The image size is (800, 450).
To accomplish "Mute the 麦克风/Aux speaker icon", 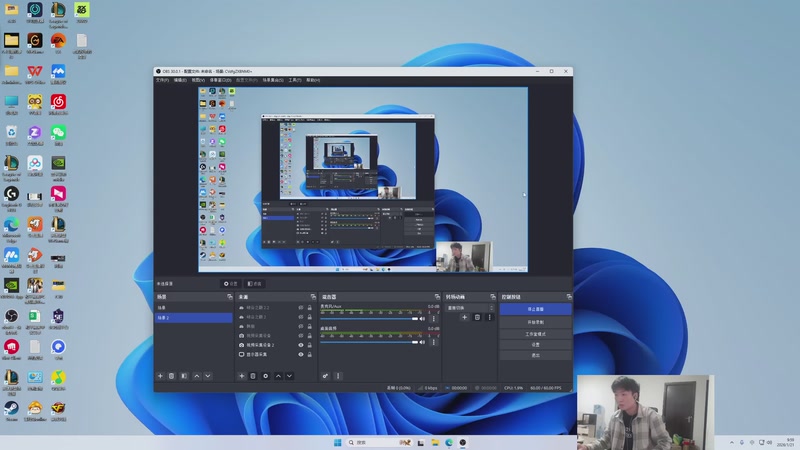I will tap(423, 318).
